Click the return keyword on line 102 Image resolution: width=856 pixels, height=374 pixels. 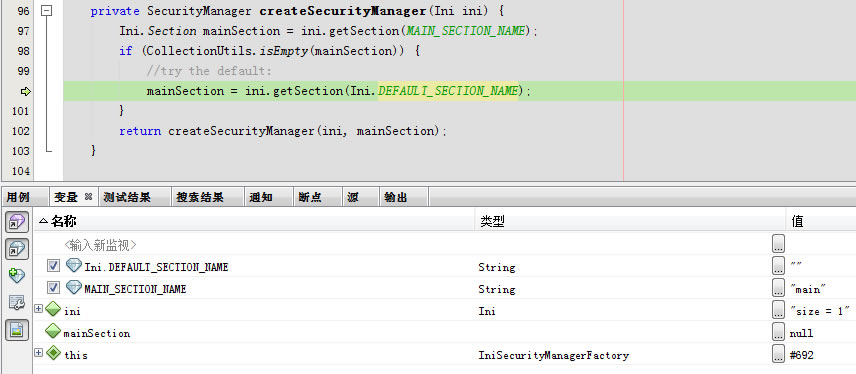140,131
